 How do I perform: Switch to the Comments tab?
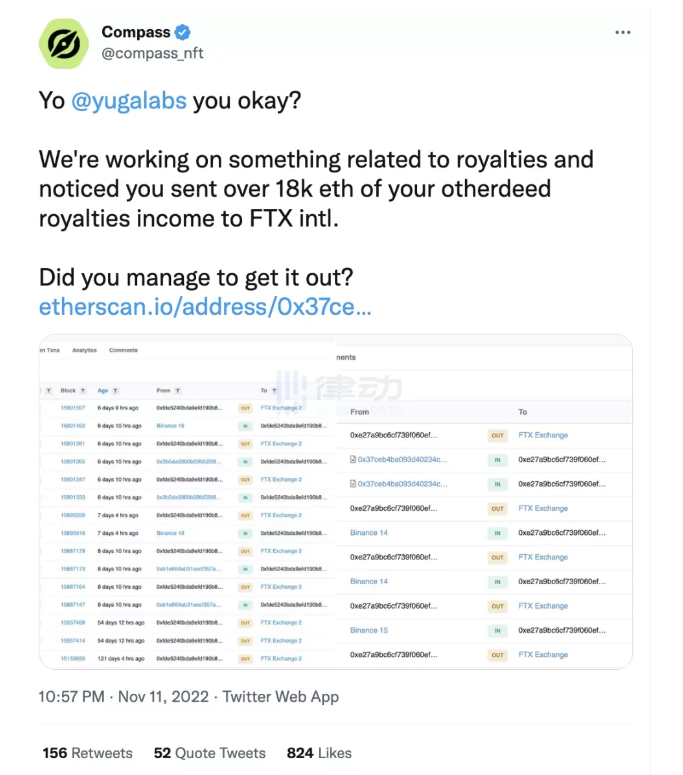coord(124,350)
